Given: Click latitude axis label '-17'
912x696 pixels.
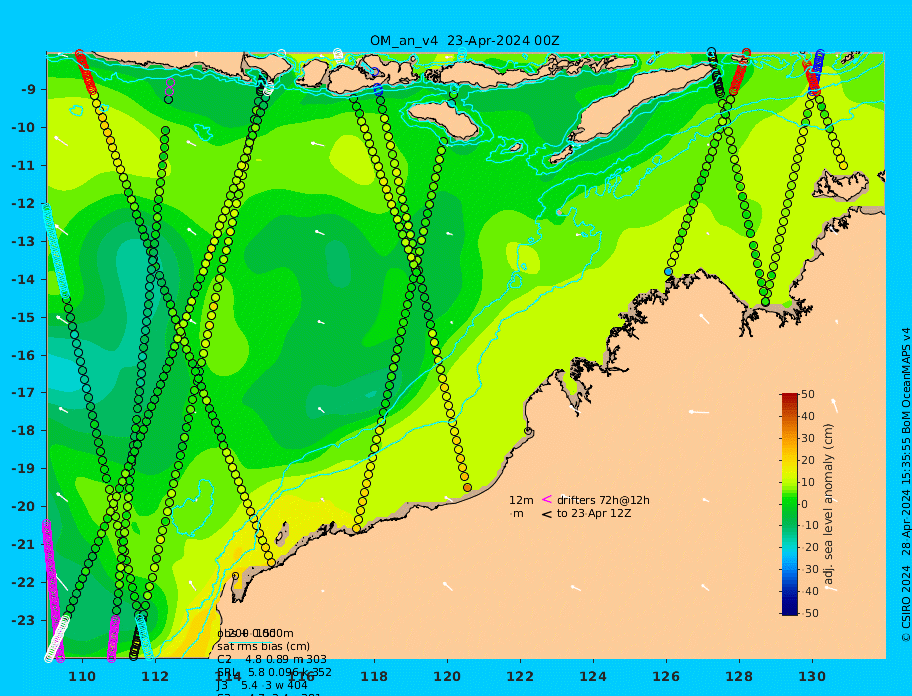Looking at the screenshot, I should click(x=23, y=393).
